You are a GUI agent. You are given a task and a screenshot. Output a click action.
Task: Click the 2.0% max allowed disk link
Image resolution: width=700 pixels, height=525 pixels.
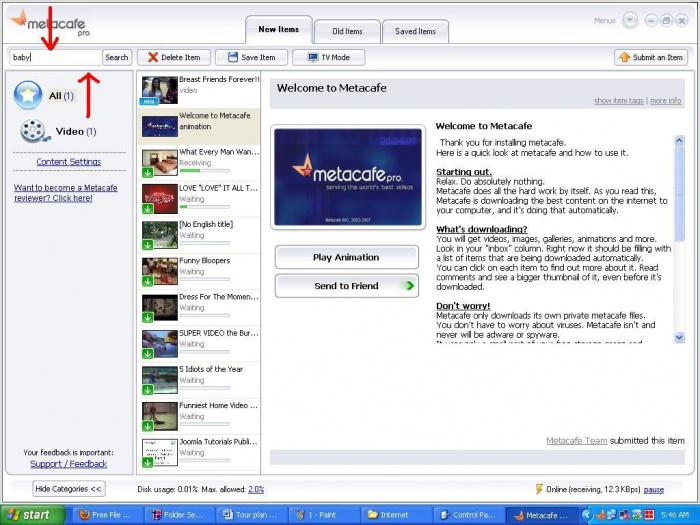256,489
